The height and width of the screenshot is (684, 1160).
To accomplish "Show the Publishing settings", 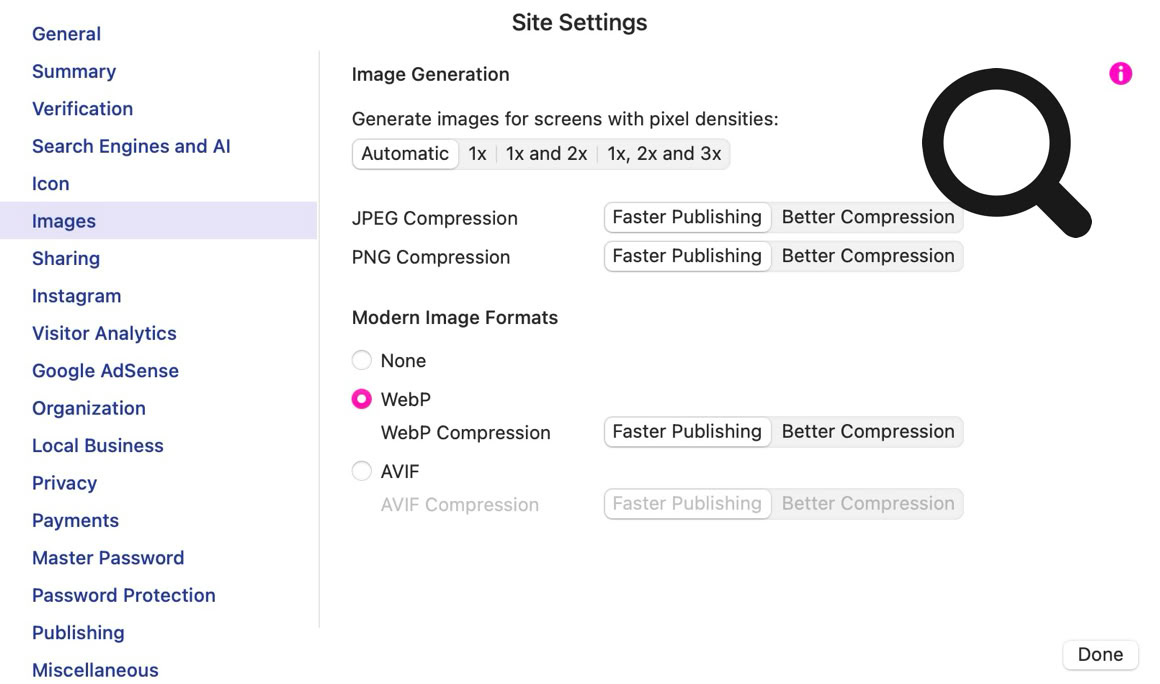I will (x=78, y=633).
